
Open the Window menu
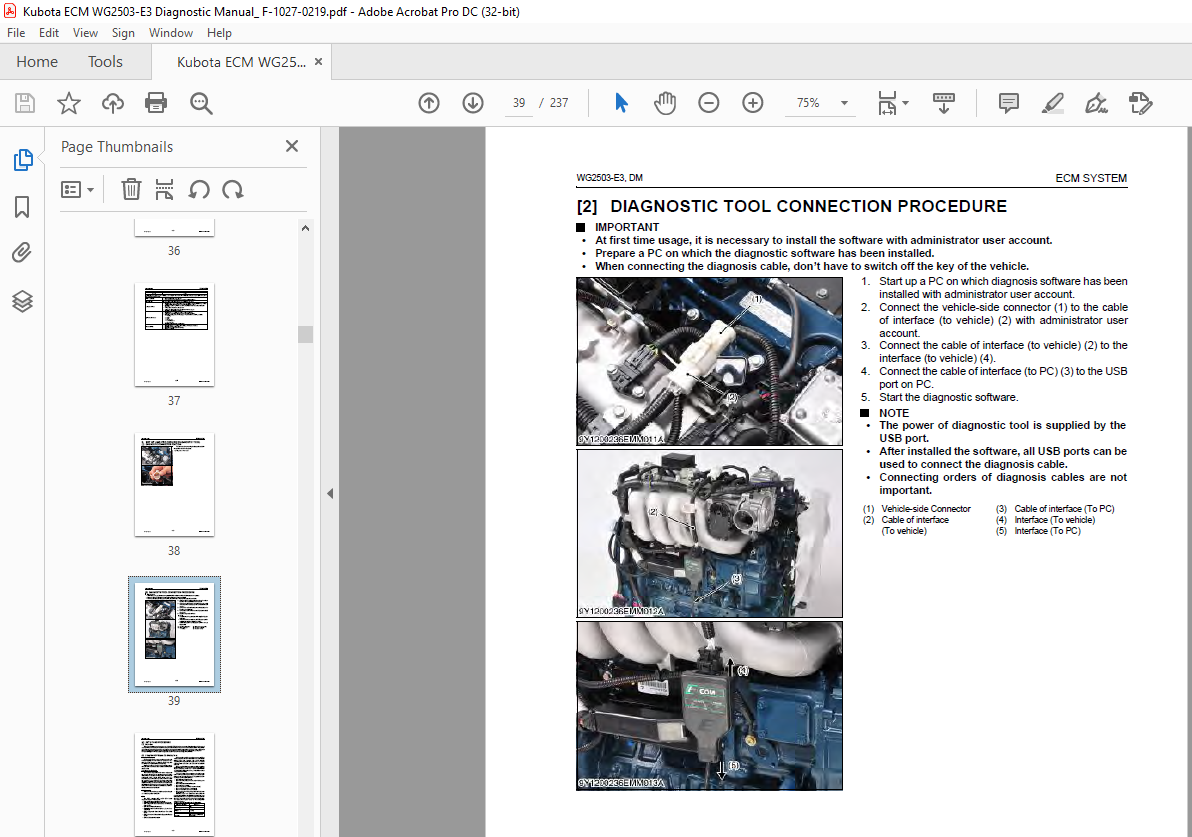point(170,33)
